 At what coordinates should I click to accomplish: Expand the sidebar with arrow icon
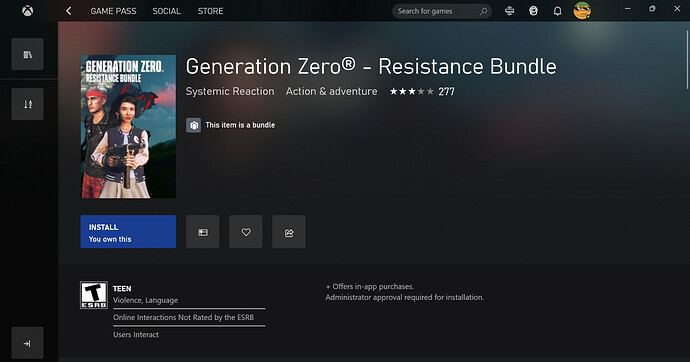27,343
